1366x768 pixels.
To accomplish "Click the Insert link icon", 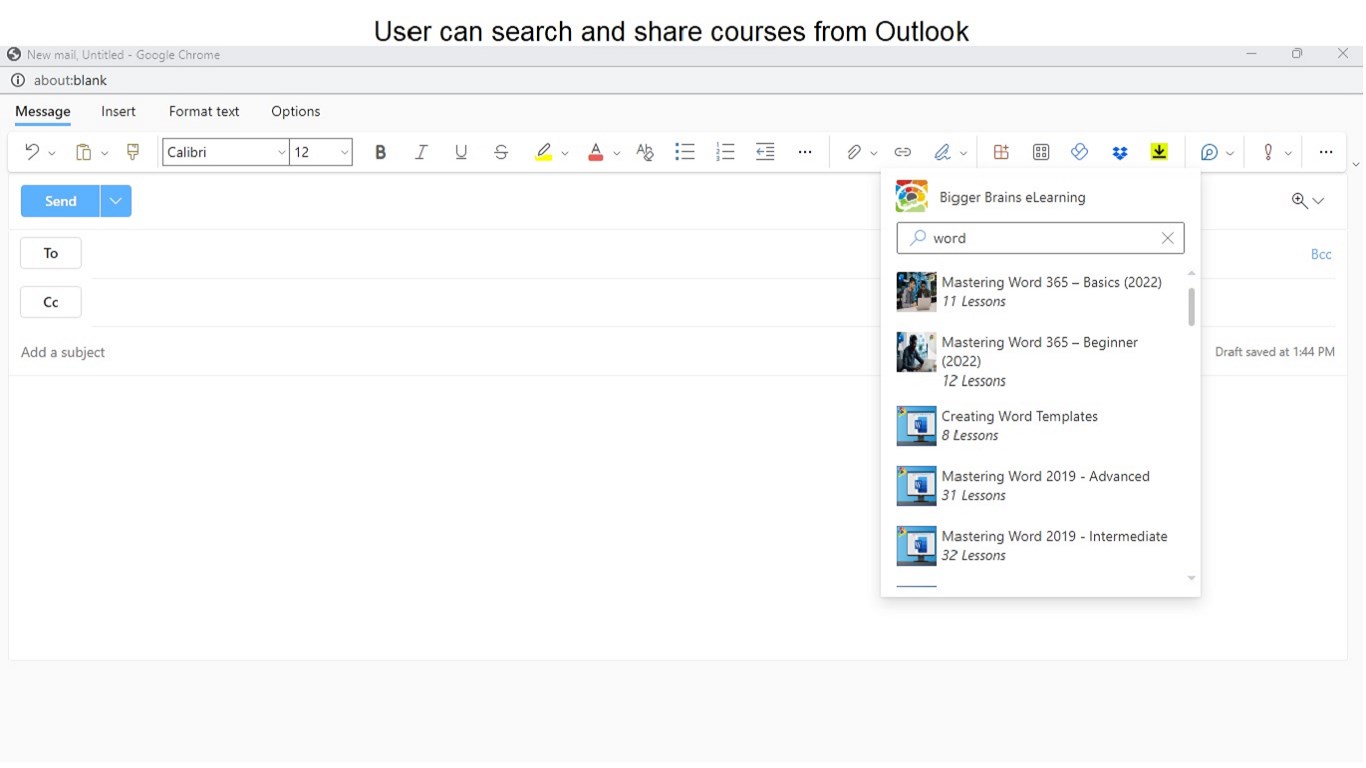I will tap(902, 152).
